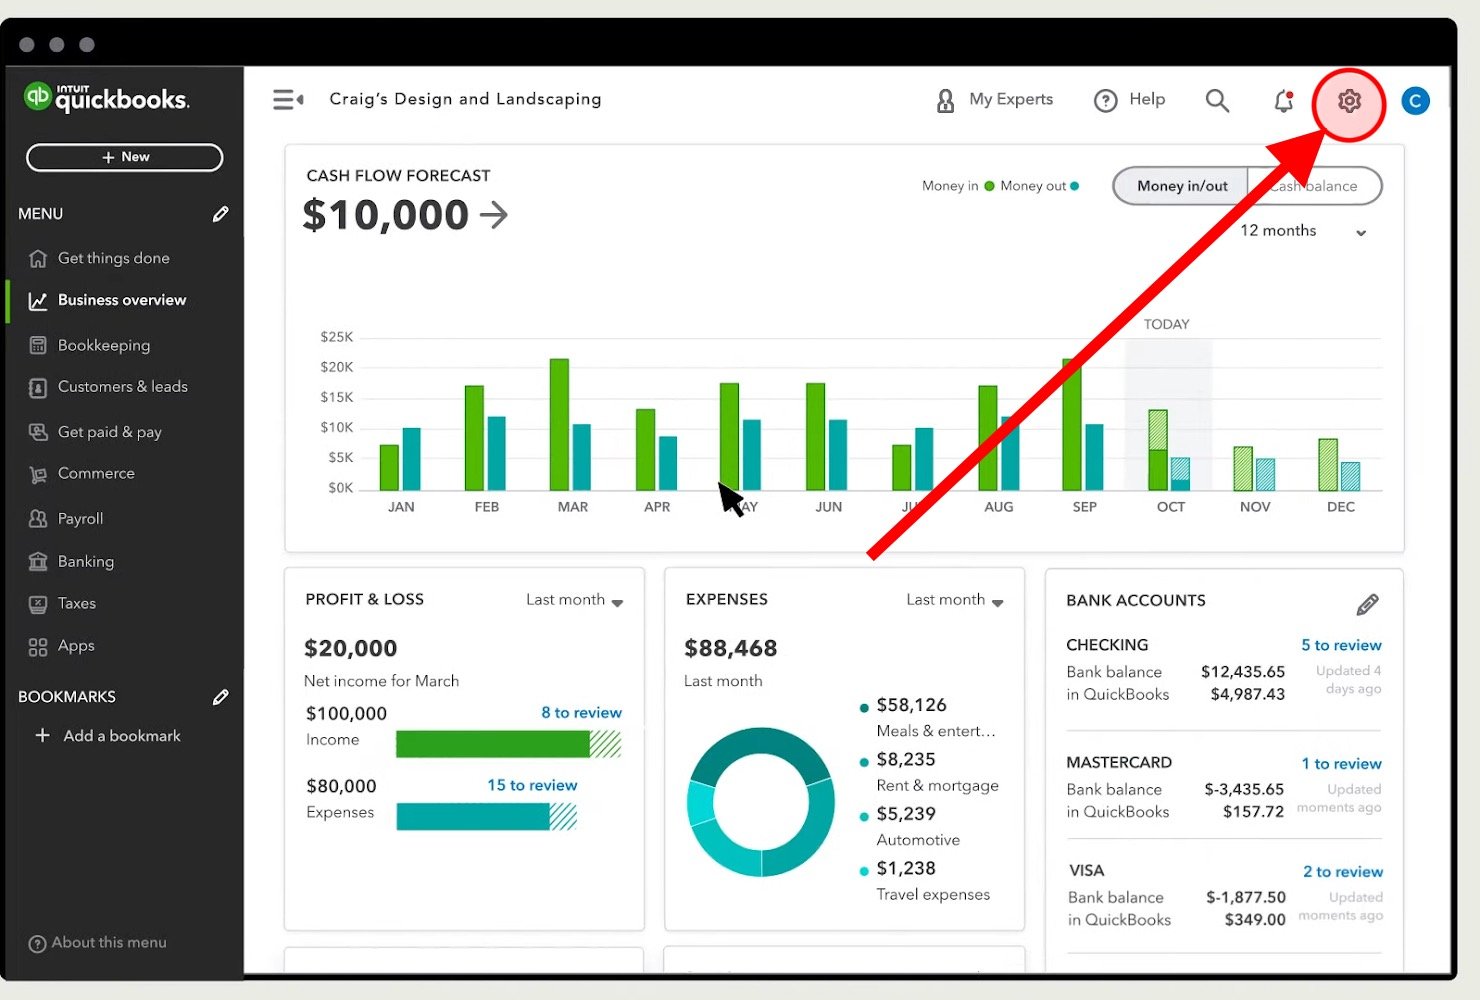Image resolution: width=1480 pixels, height=1000 pixels.
Task: Switch to Cash balance view
Action: tap(1315, 186)
